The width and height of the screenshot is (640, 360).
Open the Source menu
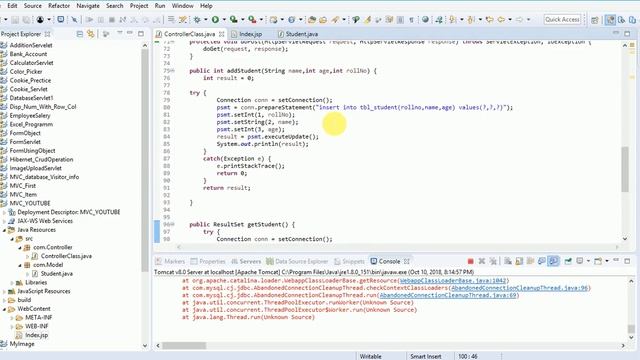click(33, 6)
